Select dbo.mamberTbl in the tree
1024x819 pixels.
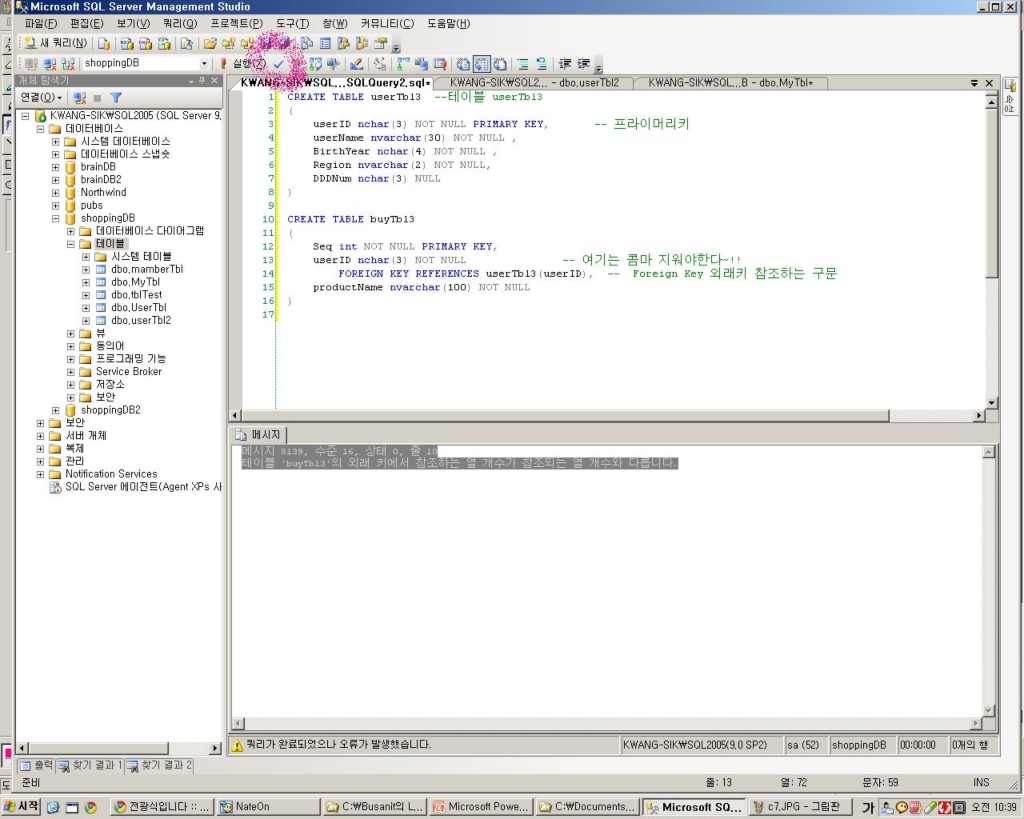[x=147, y=269]
